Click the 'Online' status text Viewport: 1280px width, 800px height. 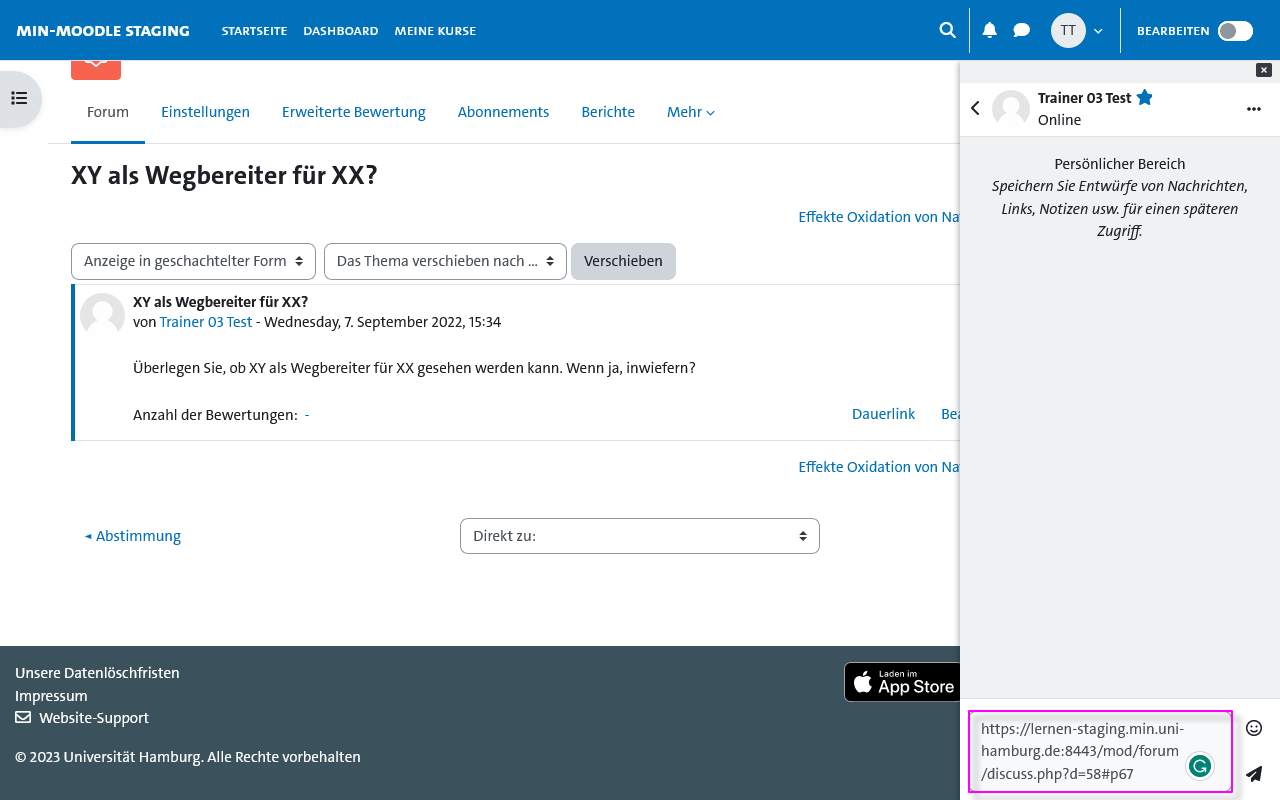click(1059, 120)
